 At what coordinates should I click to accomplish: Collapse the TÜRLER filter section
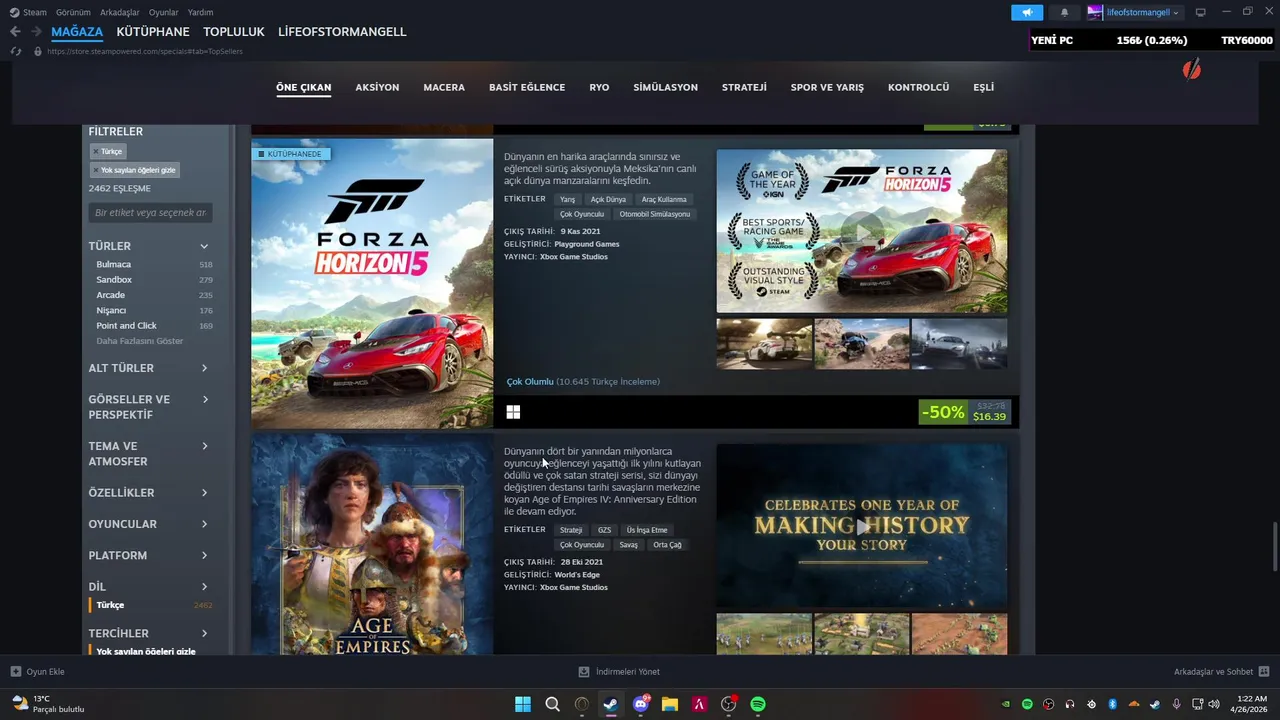pyautogui.click(x=204, y=246)
